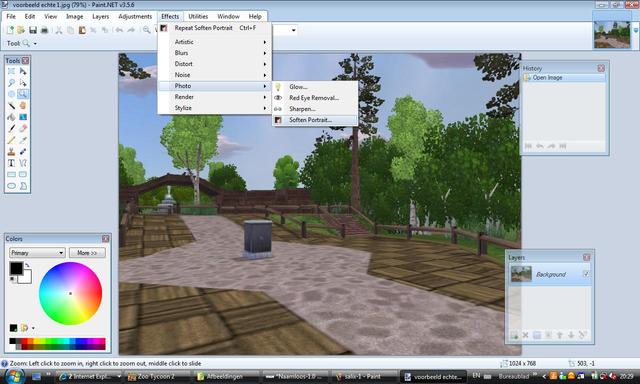Select the Clone Stamp tool
640x384 pixels.
click(11, 151)
